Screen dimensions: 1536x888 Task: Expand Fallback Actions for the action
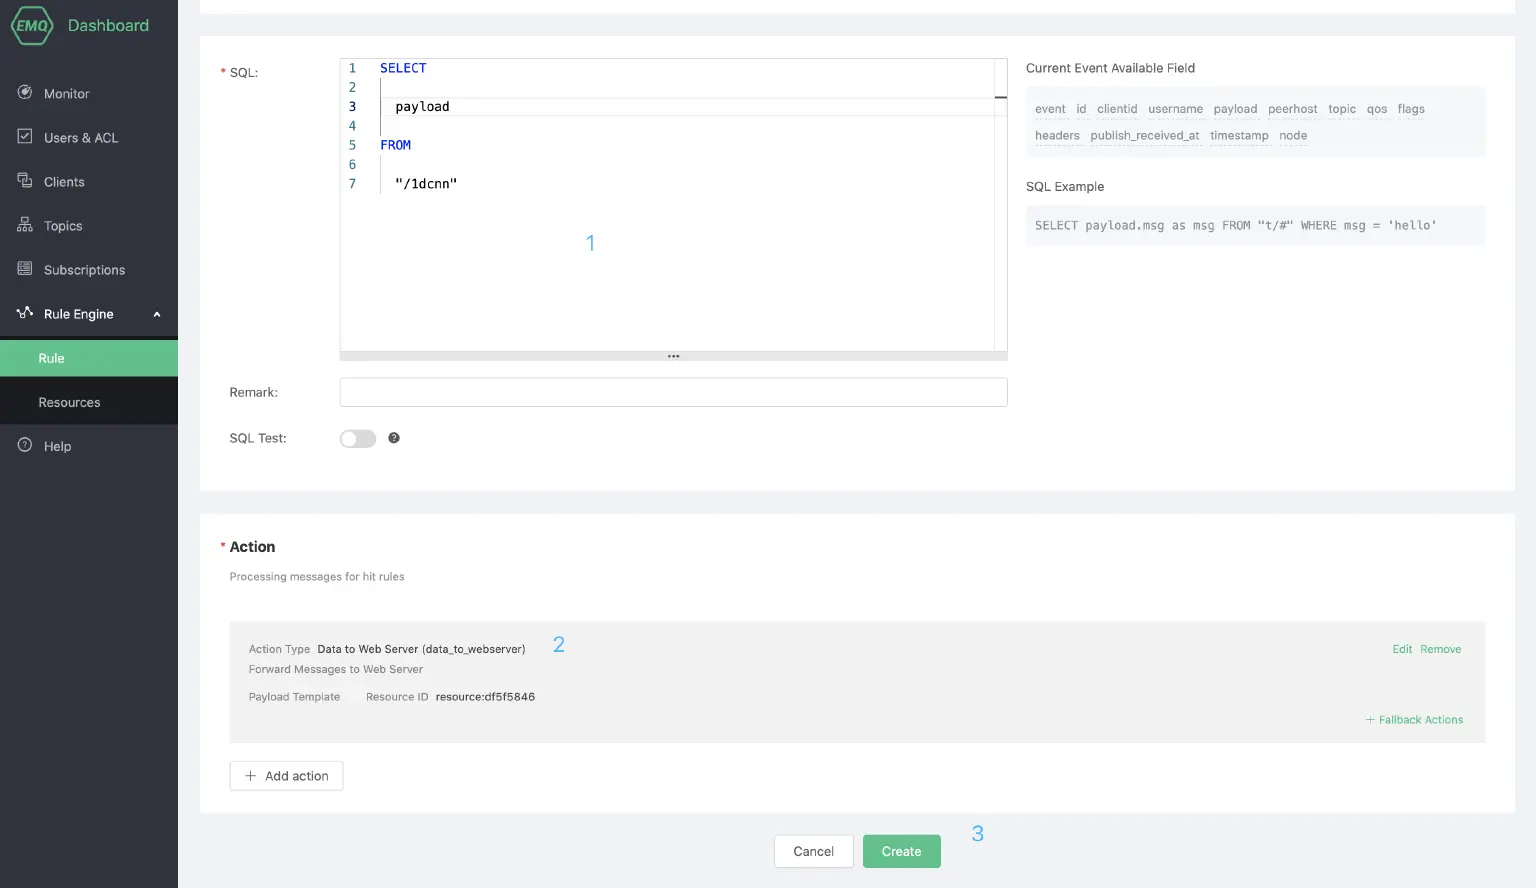[x=1414, y=720]
